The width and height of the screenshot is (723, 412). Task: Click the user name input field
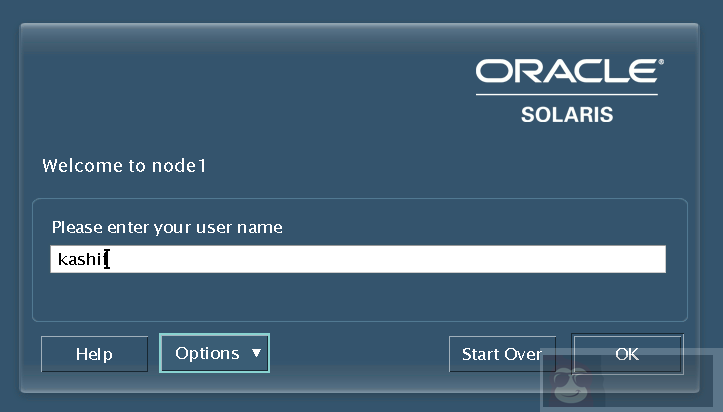click(x=358, y=259)
